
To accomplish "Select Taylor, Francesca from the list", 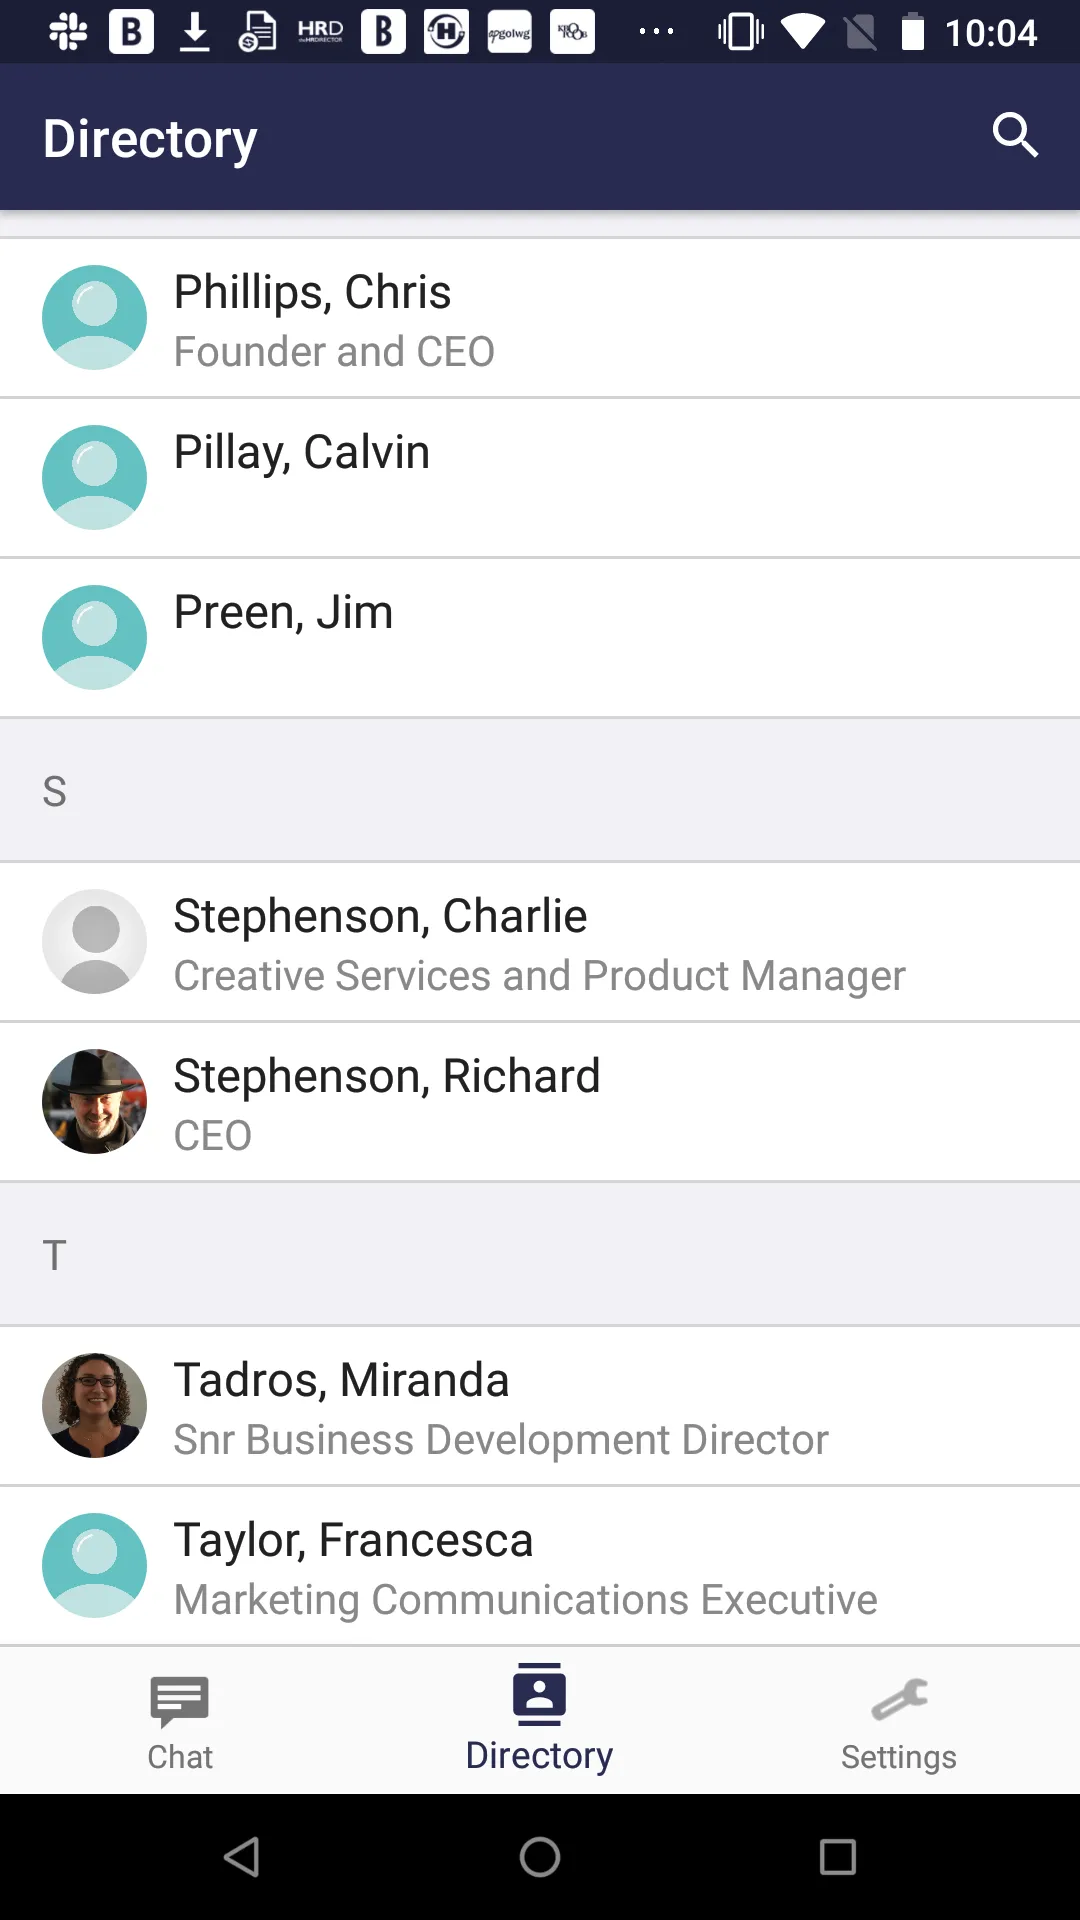I will tap(540, 1566).
